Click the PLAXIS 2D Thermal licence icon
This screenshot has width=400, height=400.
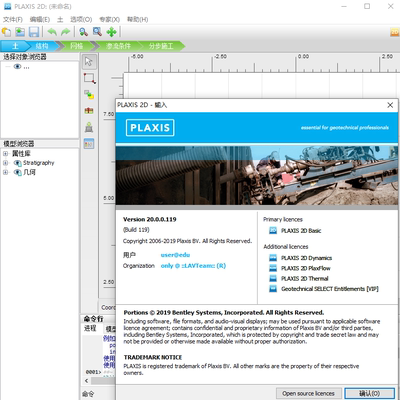pyautogui.click(x=273, y=278)
